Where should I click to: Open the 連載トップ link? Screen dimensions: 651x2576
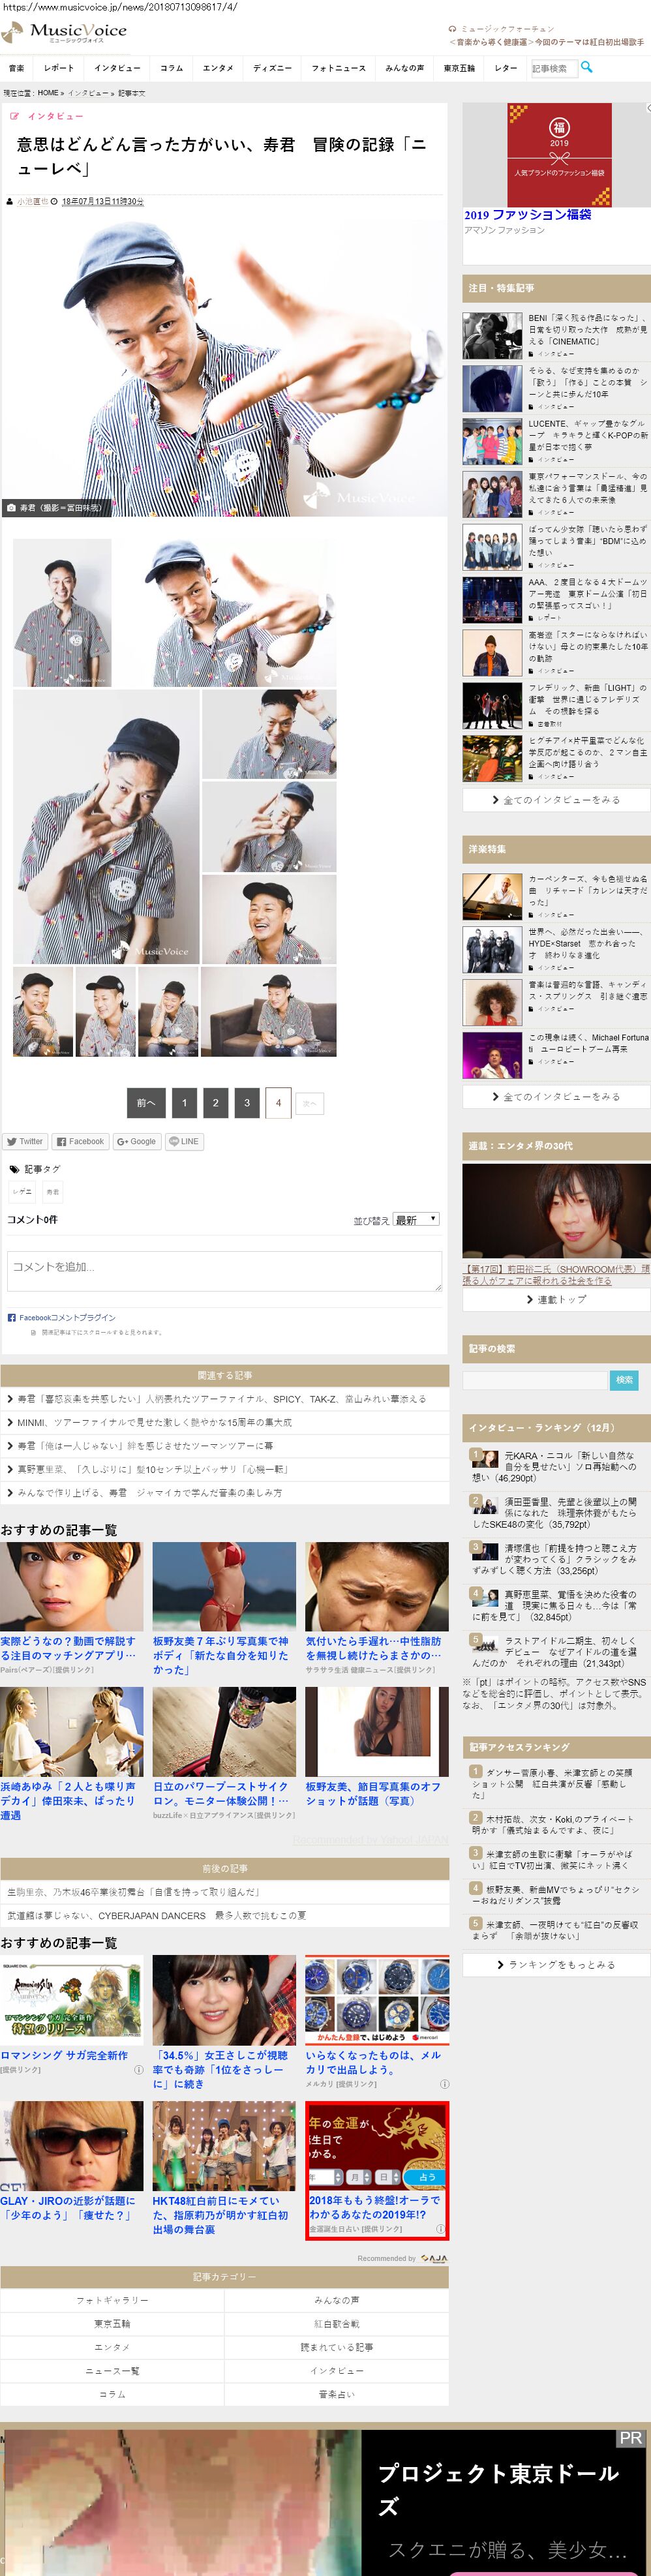click(556, 1299)
